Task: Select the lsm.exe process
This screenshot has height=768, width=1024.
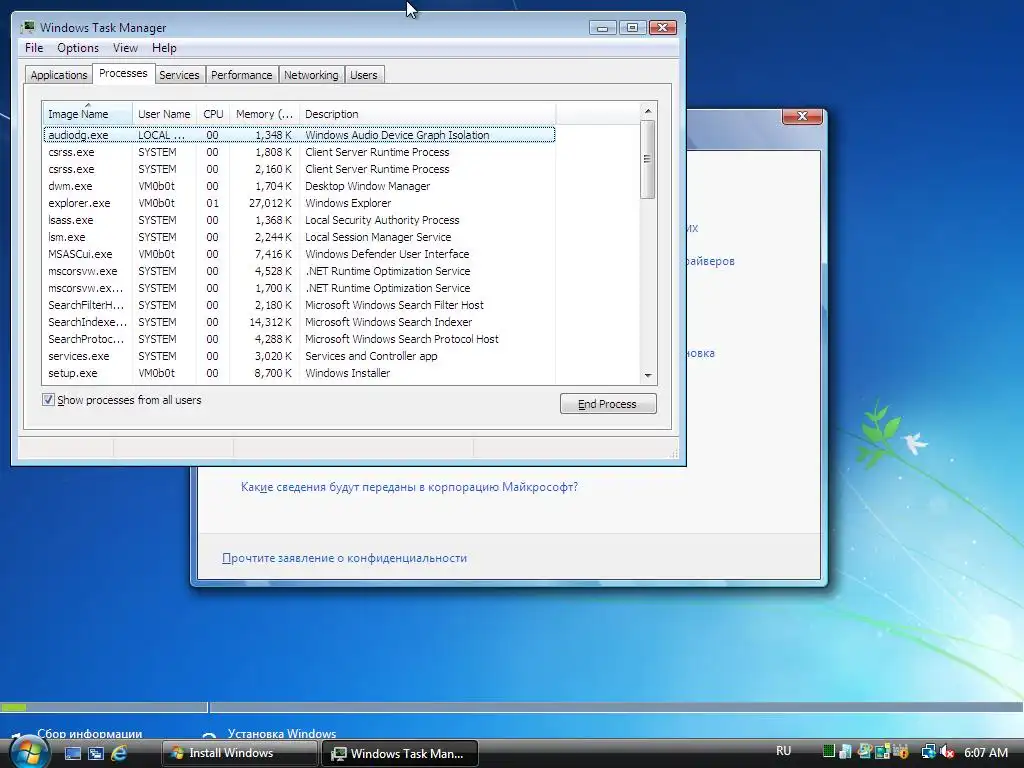Action: pos(299,237)
